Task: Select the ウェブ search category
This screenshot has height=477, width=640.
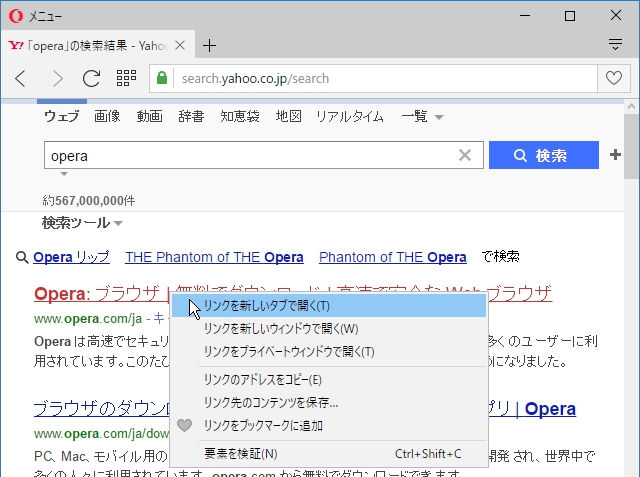Action: coord(61,116)
